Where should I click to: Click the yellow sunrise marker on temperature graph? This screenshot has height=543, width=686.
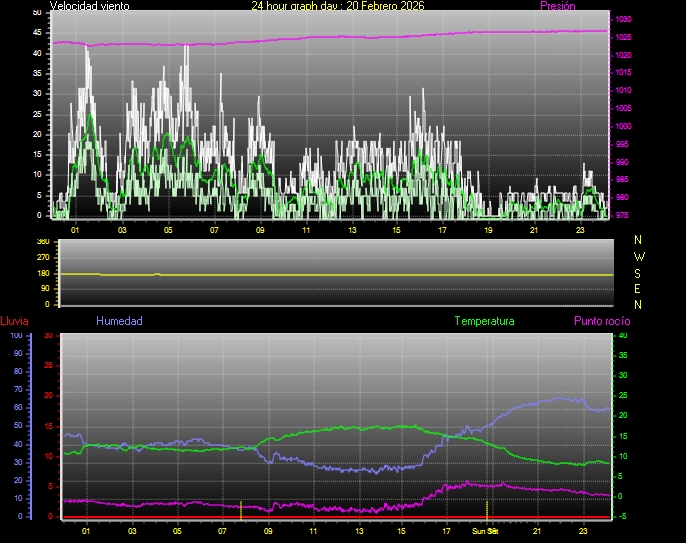tap(240, 509)
